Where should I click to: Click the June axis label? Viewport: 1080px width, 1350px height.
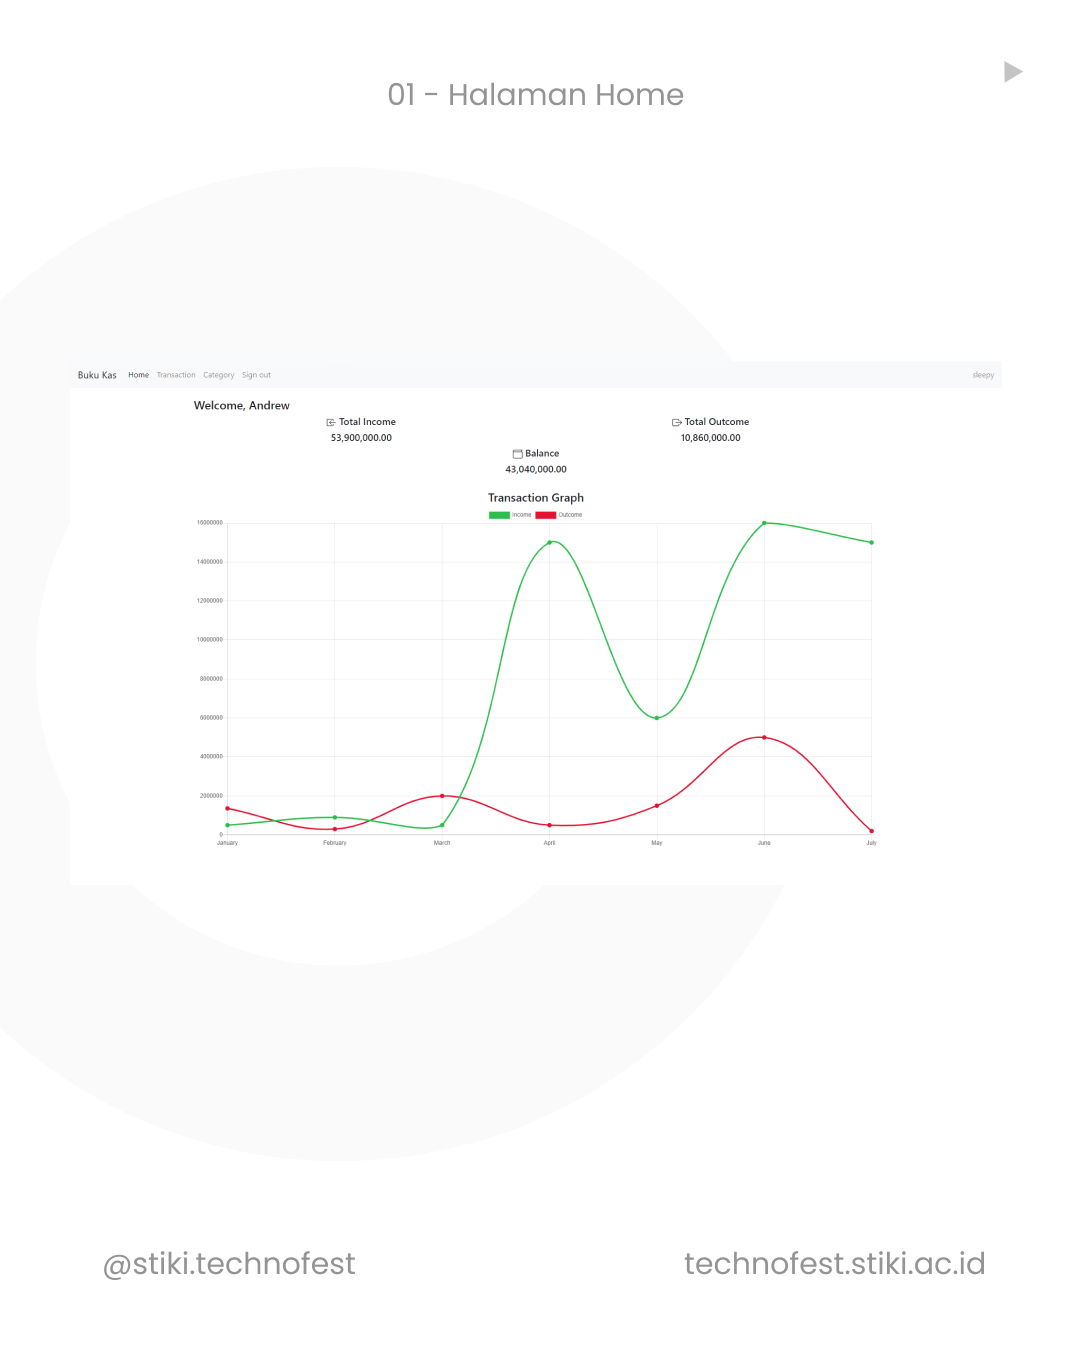[764, 843]
